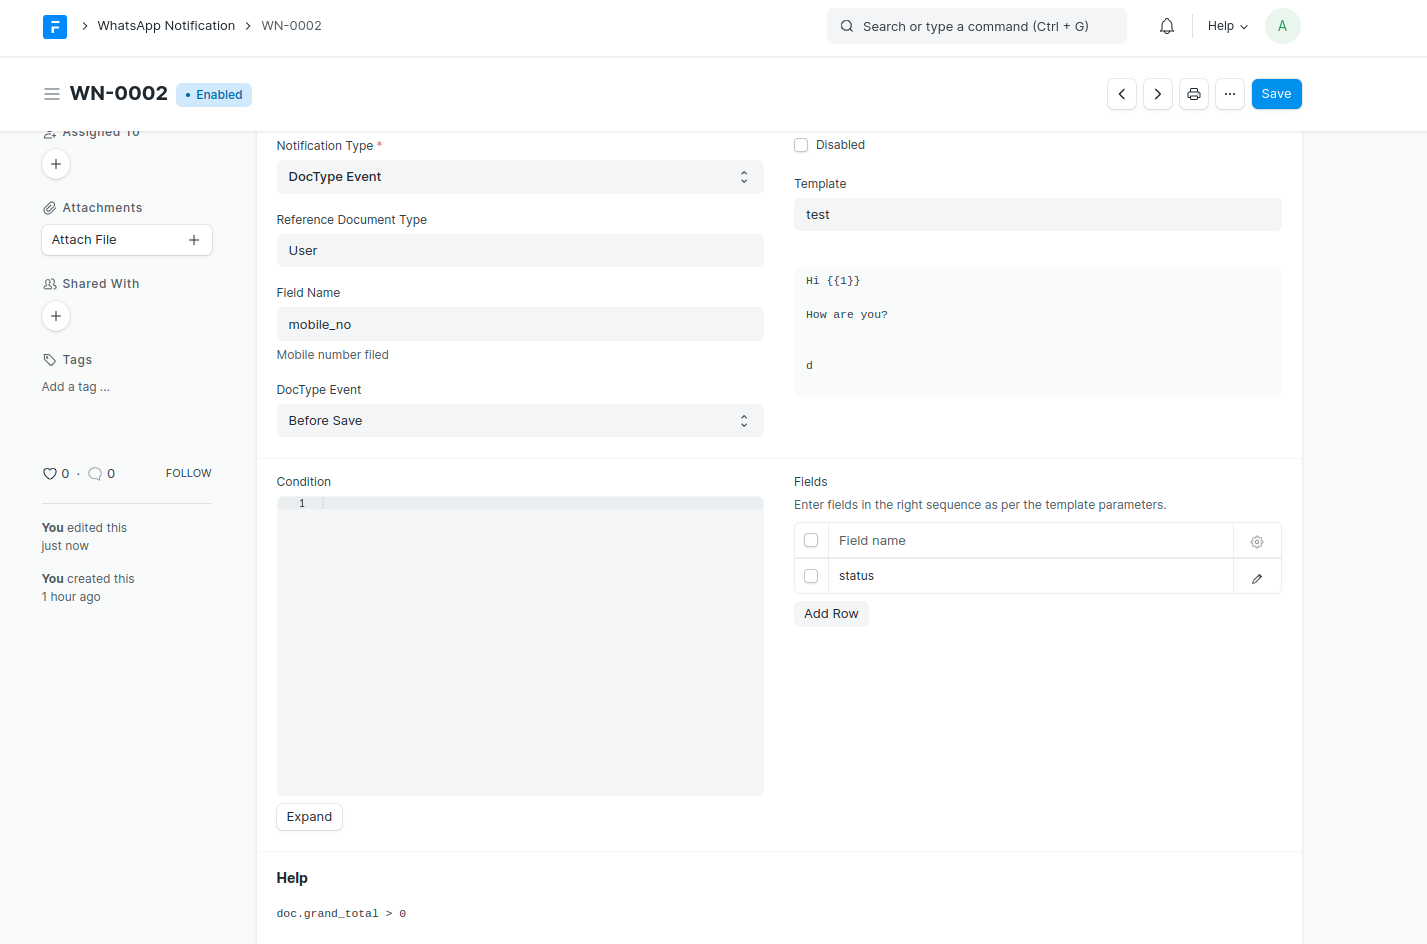The height and width of the screenshot is (944, 1427).
Task: Like the document heart icon
Action: coord(50,474)
